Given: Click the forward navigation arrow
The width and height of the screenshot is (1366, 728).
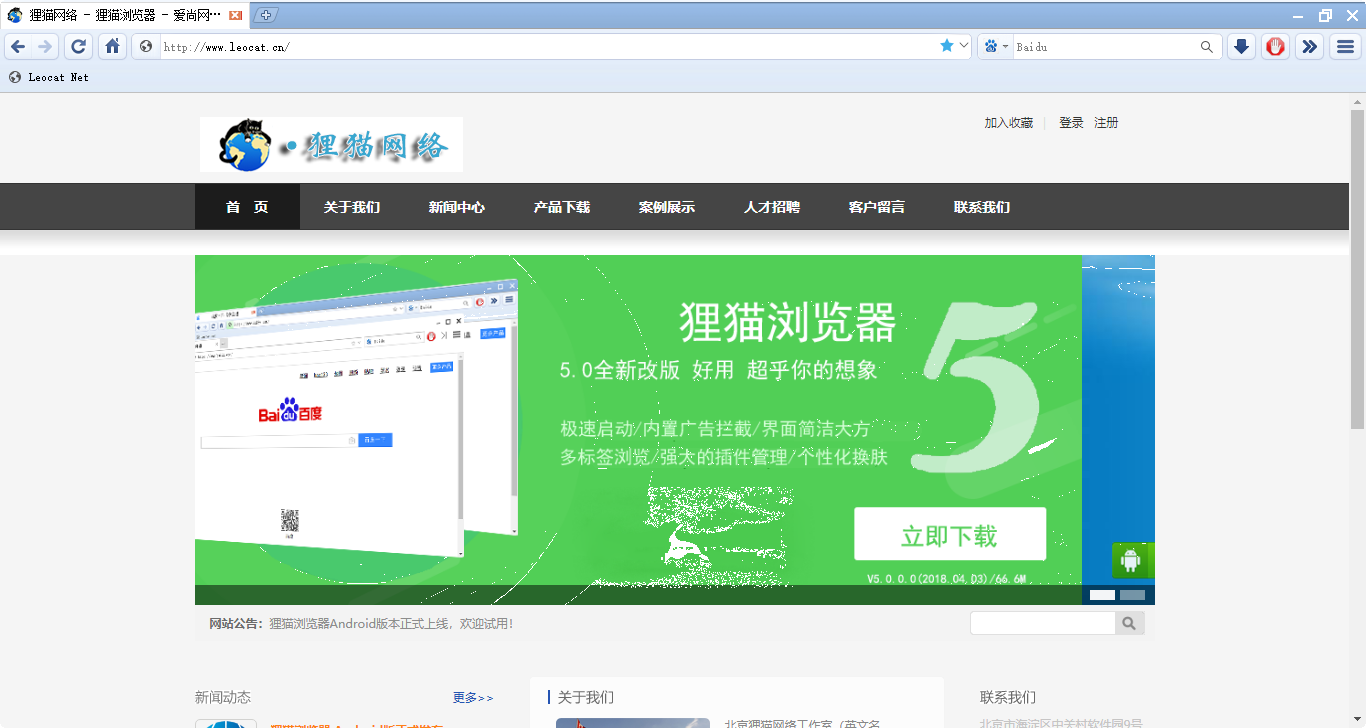Looking at the screenshot, I should click(x=45, y=47).
